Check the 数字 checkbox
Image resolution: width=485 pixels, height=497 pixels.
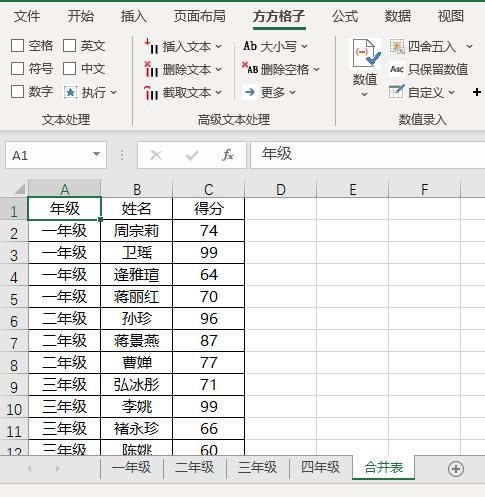(x=17, y=91)
